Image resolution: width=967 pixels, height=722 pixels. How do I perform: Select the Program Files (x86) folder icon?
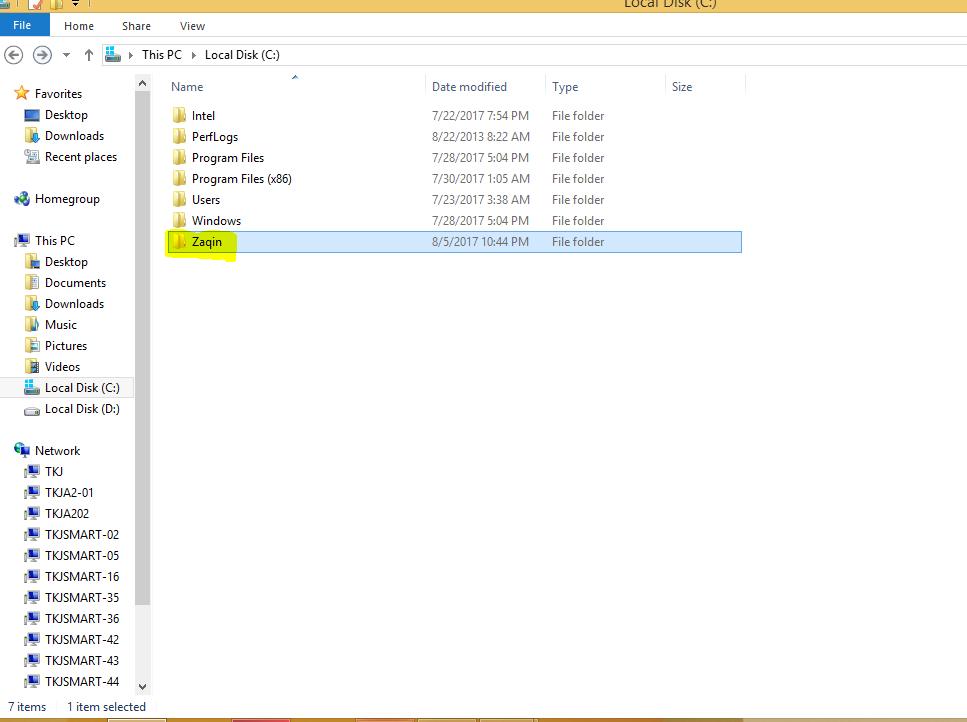179,178
